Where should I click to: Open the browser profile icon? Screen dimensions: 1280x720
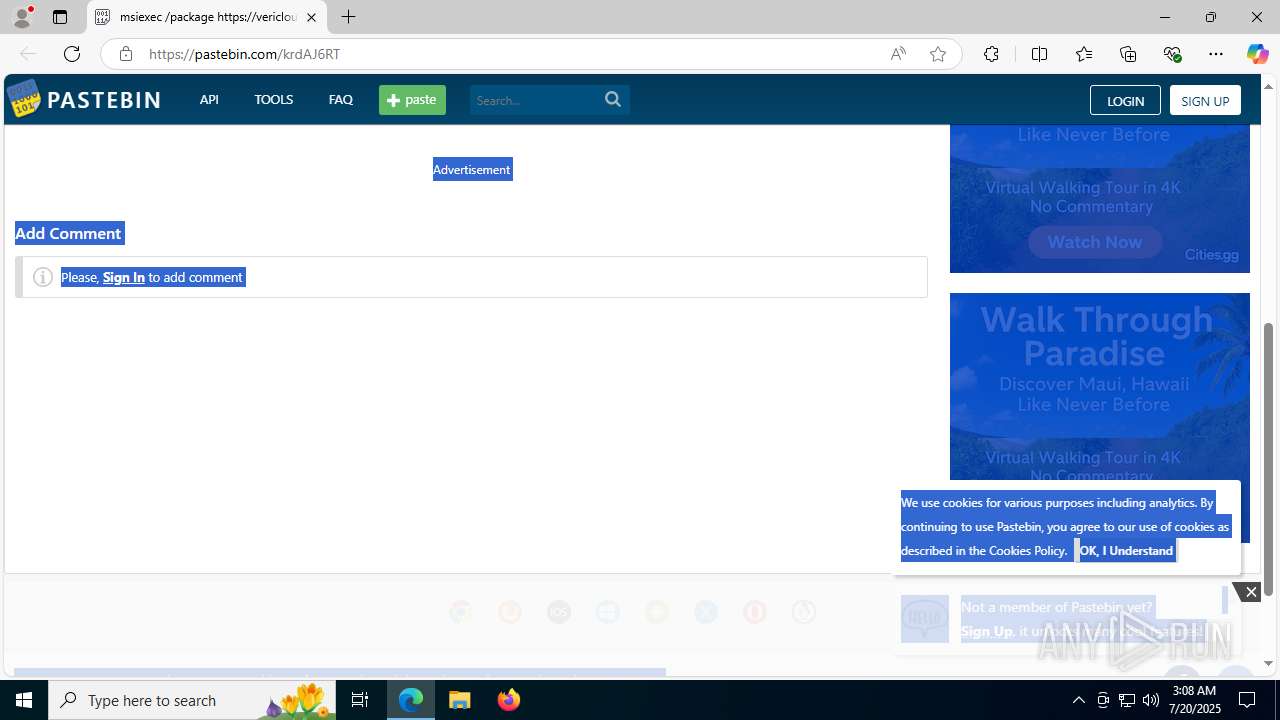click(22, 17)
